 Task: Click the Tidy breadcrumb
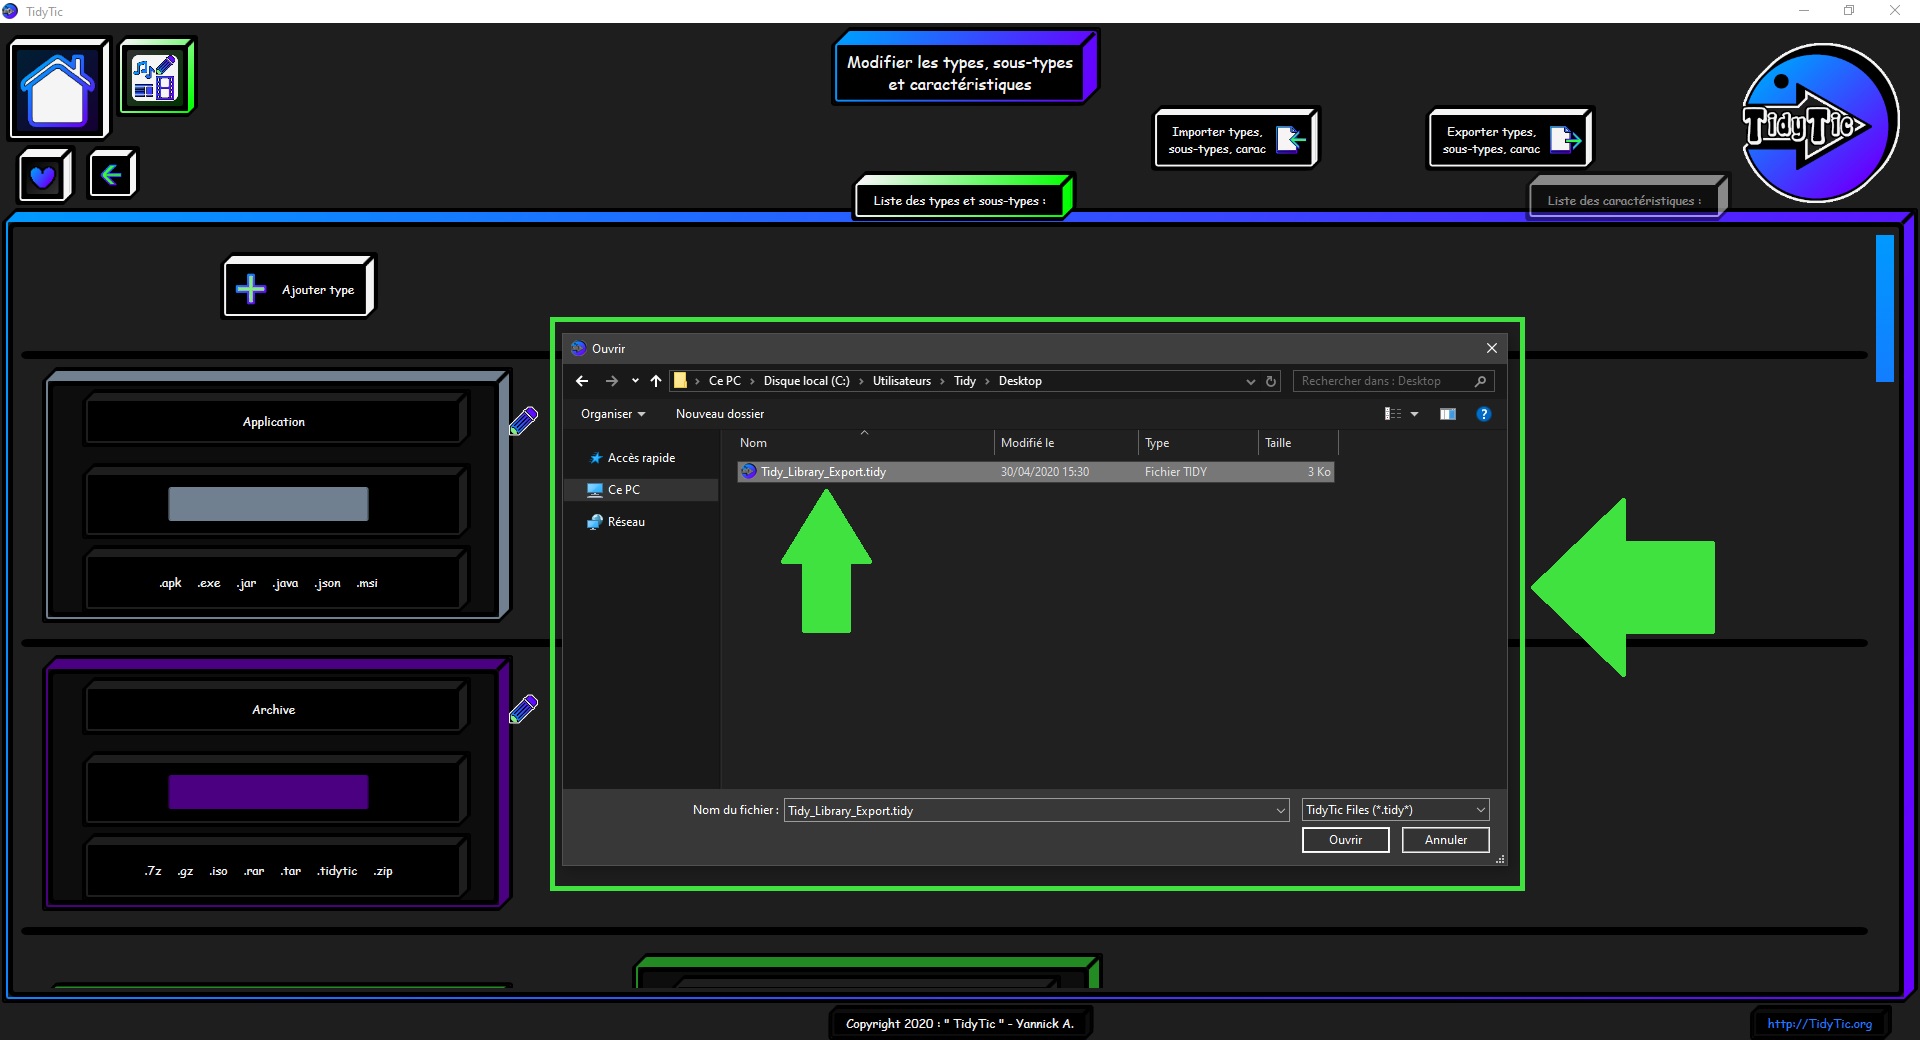pyautogui.click(x=964, y=381)
